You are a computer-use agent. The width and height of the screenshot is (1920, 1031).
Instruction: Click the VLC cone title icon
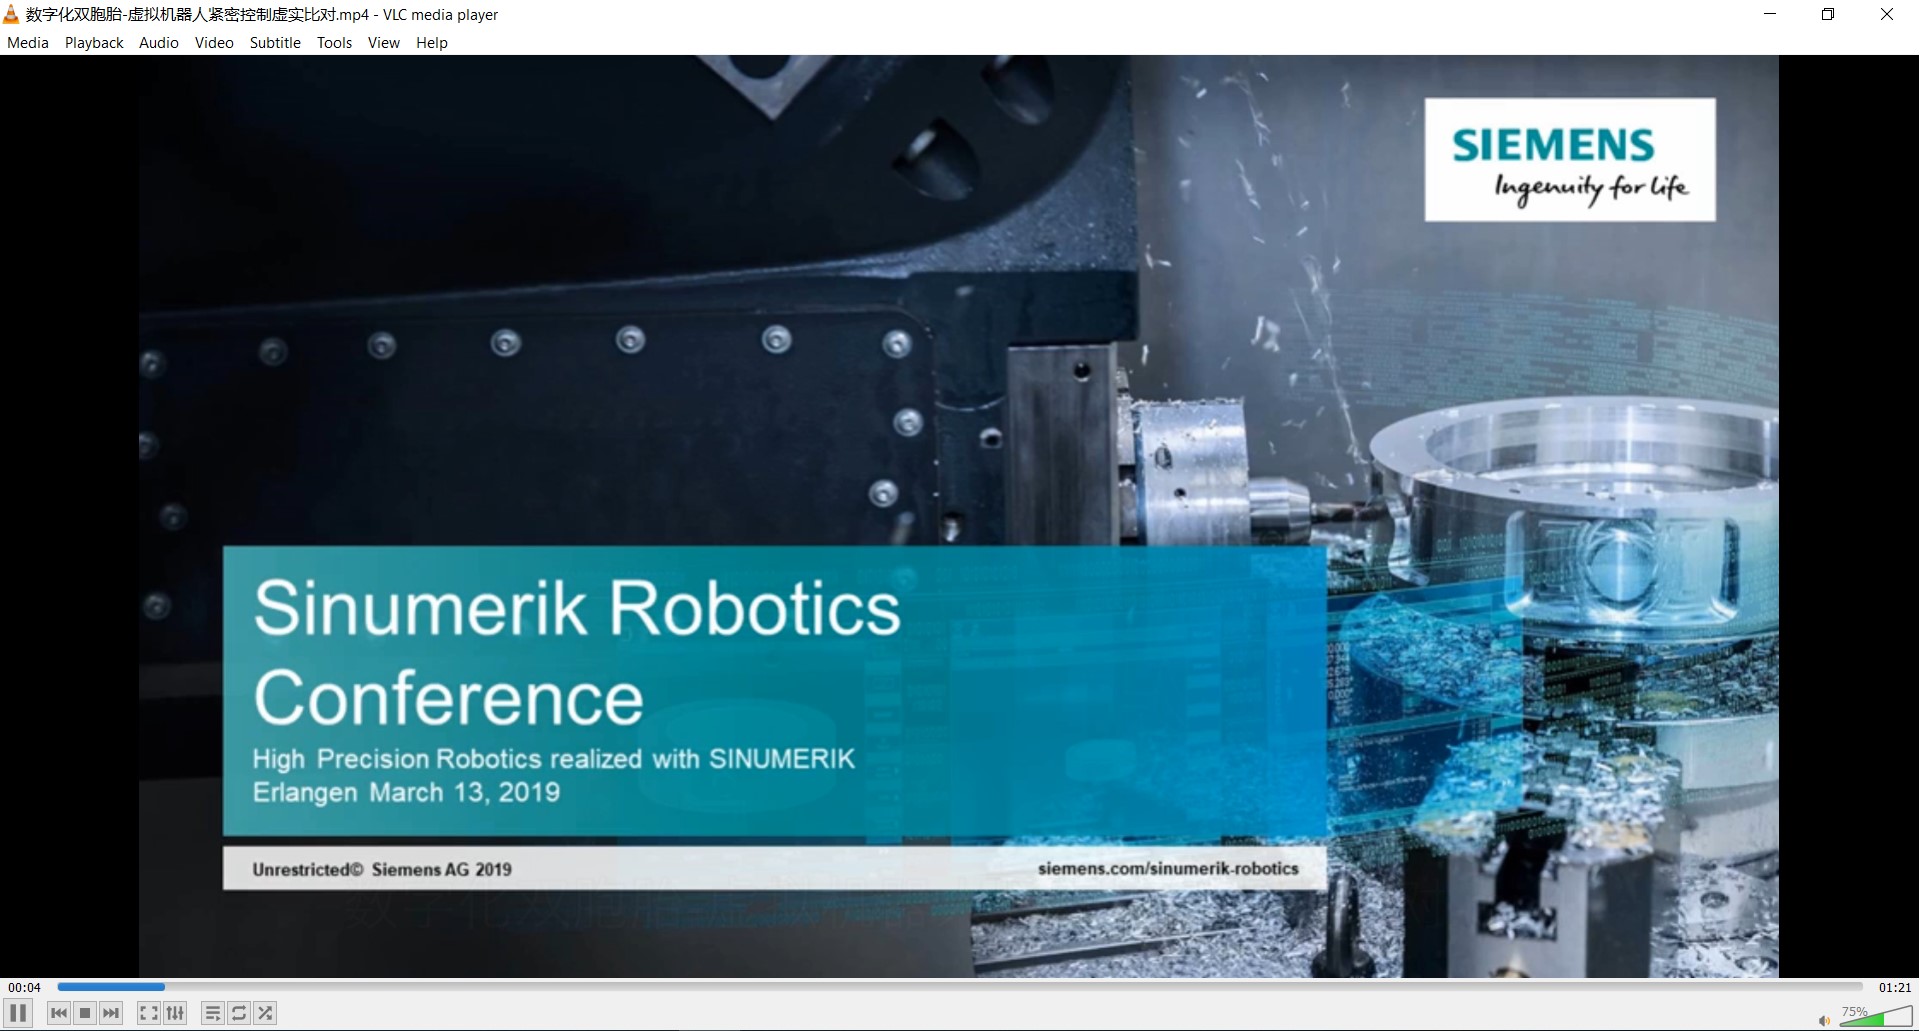click(x=11, y=14)
